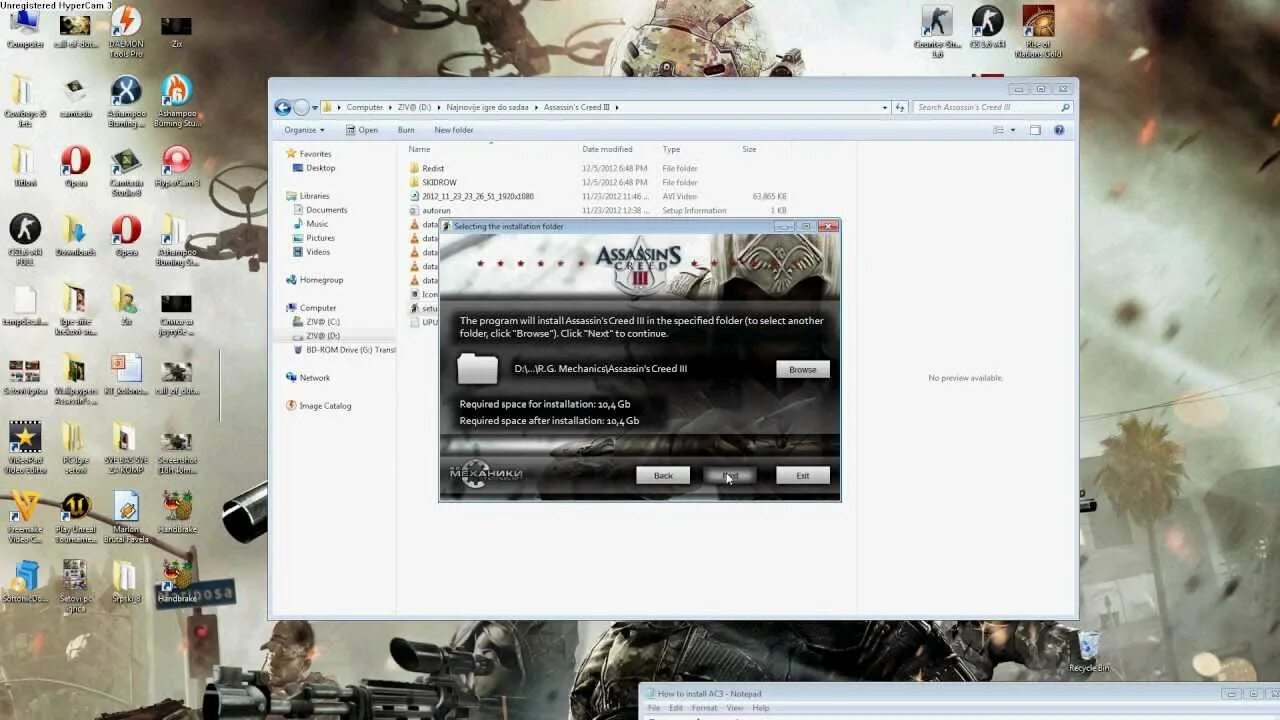This screenshot has height=720, width=1280.
Task: Expand the arrow after Najnovije igre do sadaa
Action: tap(537, 107)
